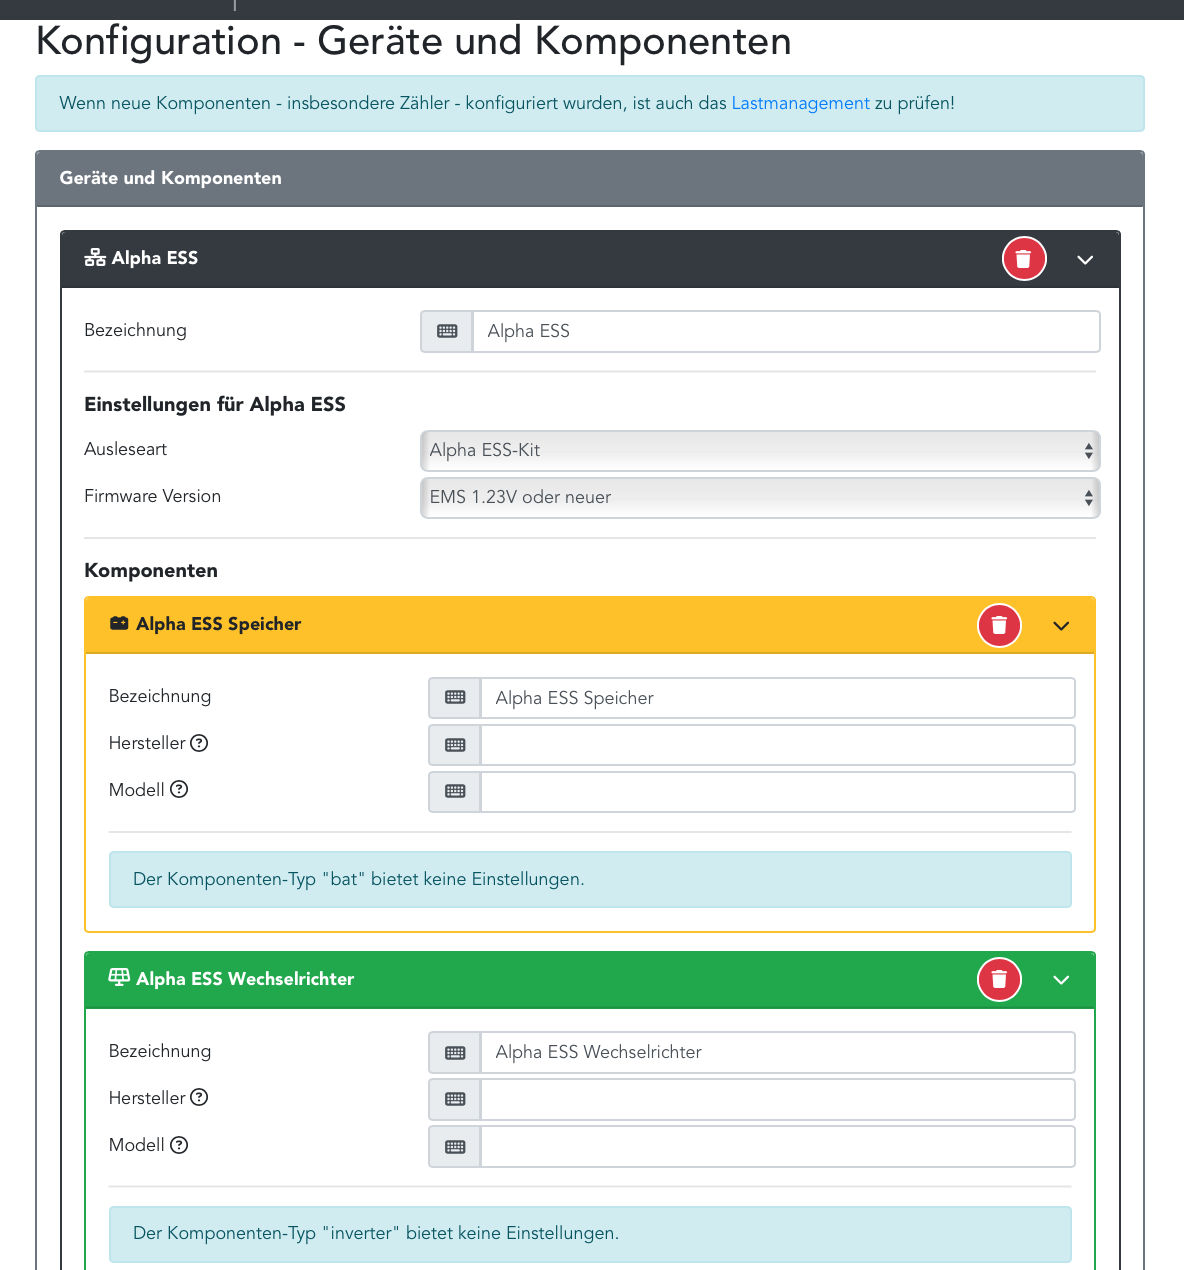The height and width of the screenshot is (1270, 1184).
Task: Collapse the Alpha ESS device panel
Action: coord(1085,260)
